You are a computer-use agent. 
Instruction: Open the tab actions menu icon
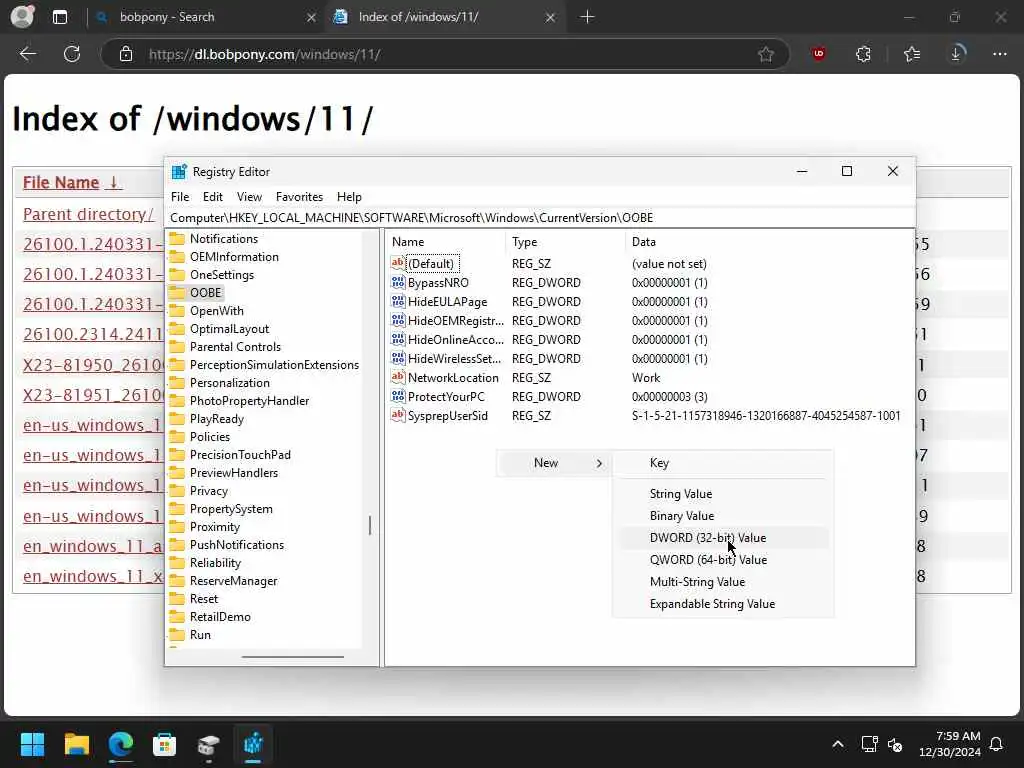(60, 17)
